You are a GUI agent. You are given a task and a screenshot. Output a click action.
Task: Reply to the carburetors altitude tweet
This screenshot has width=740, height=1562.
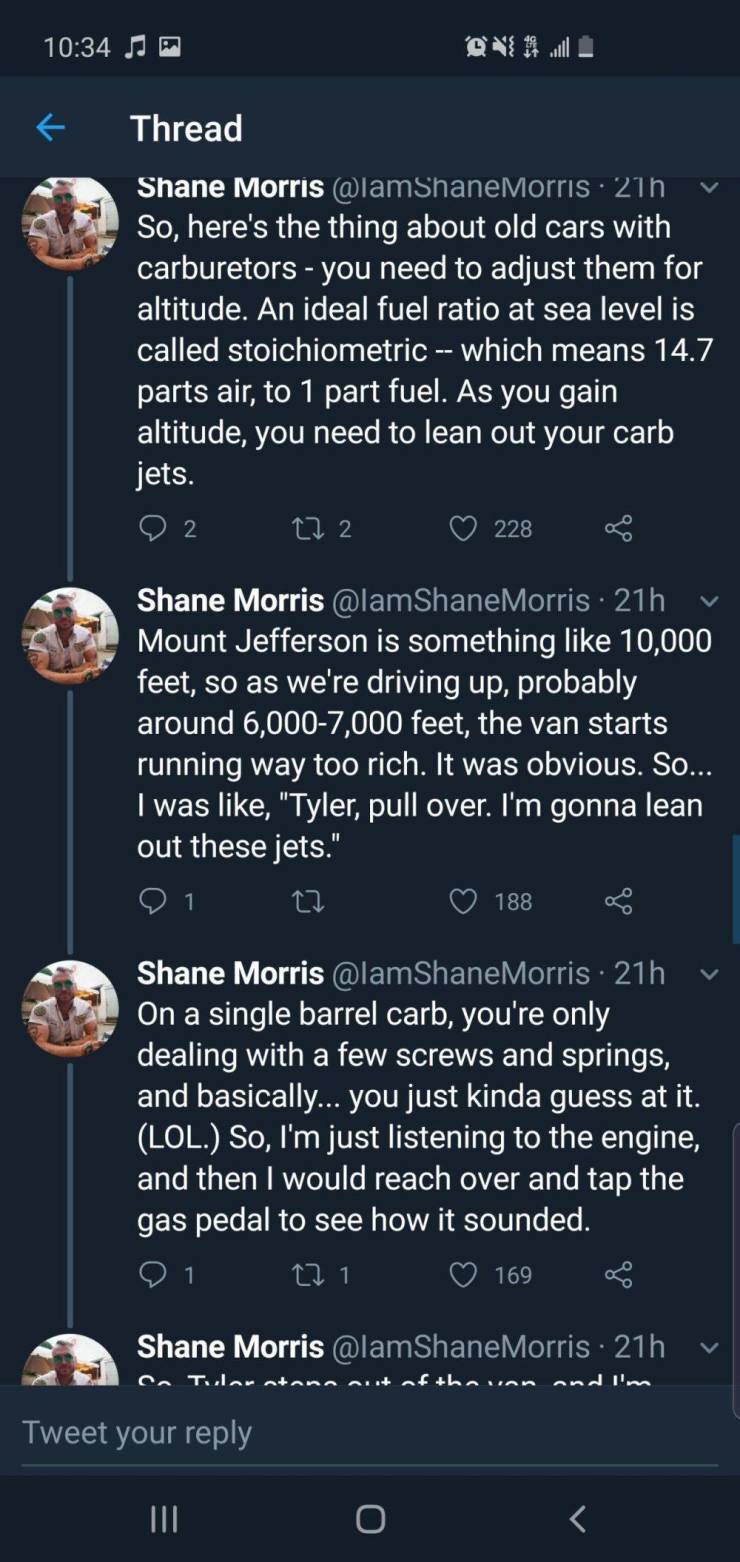(152, 528)
